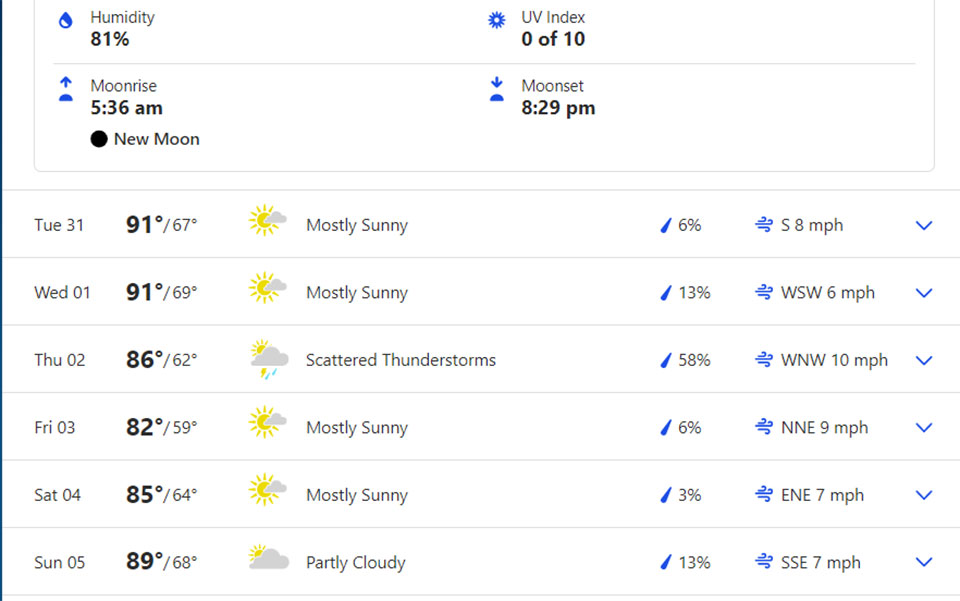Expand the Tue 31 forecast details
The width and height of the screenshot is (960, 601).
[924, 225]
